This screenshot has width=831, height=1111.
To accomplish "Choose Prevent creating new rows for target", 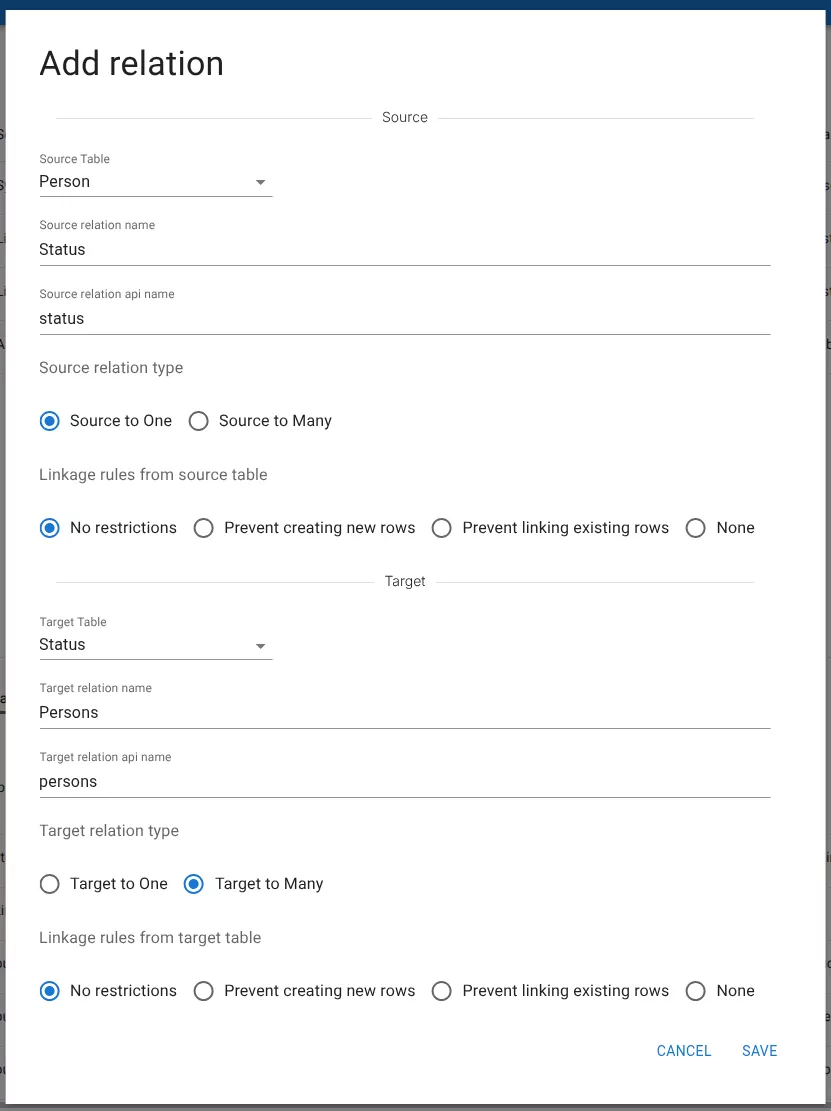I will pyautogui.click(x=204, y=991).
